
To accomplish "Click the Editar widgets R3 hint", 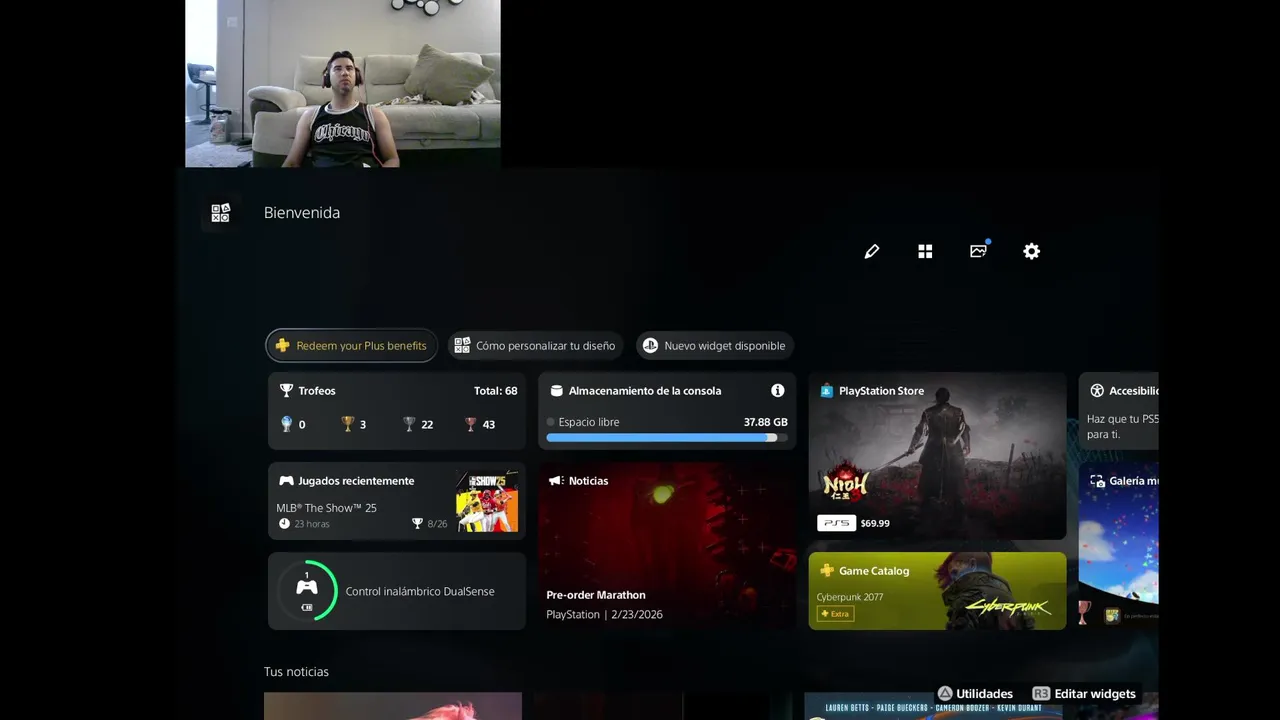I will [x=1084, y=694].
